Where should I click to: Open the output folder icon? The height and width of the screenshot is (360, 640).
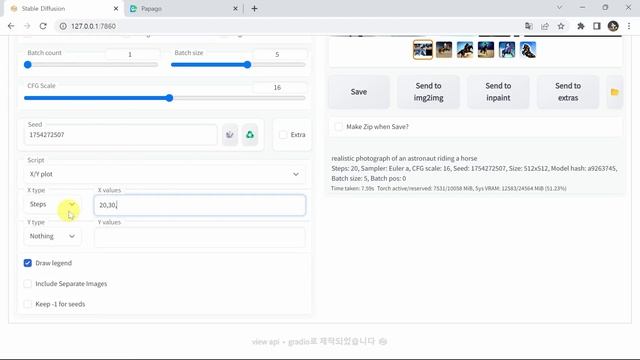pyautogui.click(x=615, y=92)
